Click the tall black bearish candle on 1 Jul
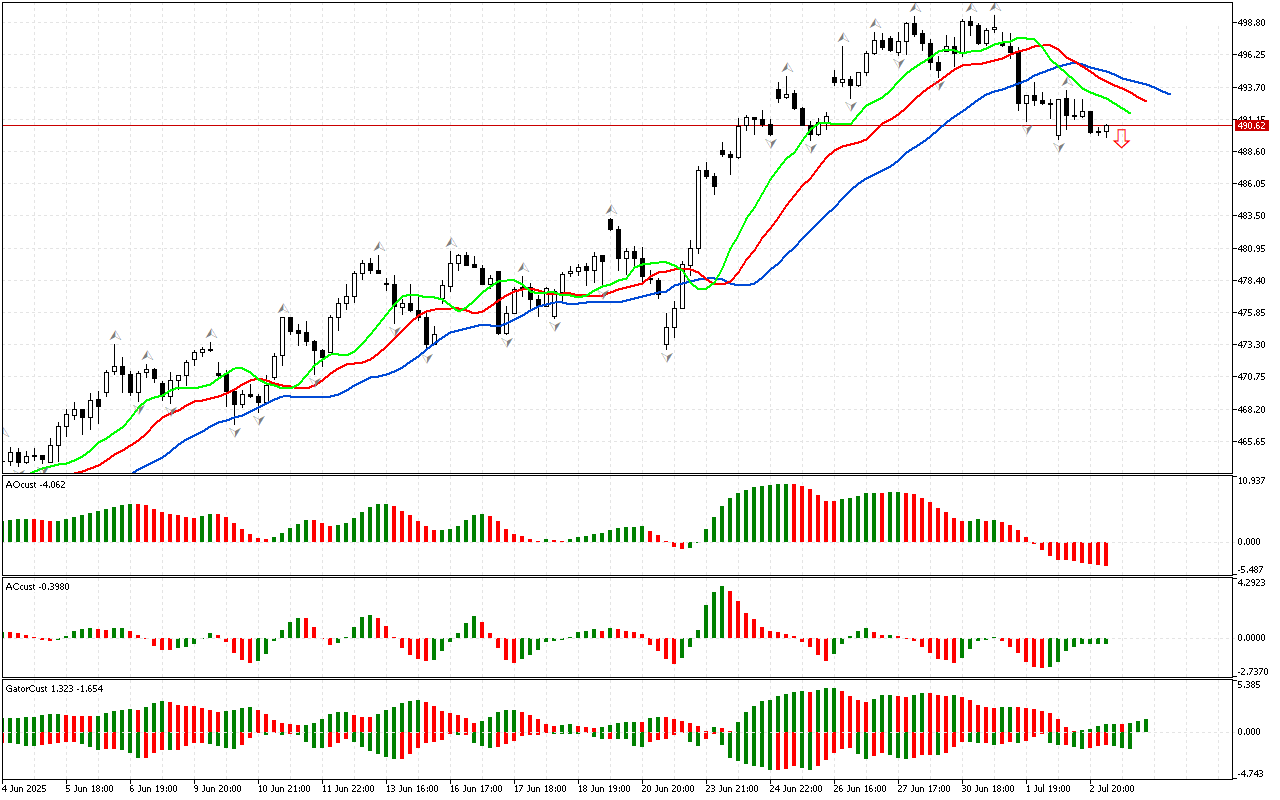Image resolution: width=1280 pixels, height=800 pixels. (1018, 76)
